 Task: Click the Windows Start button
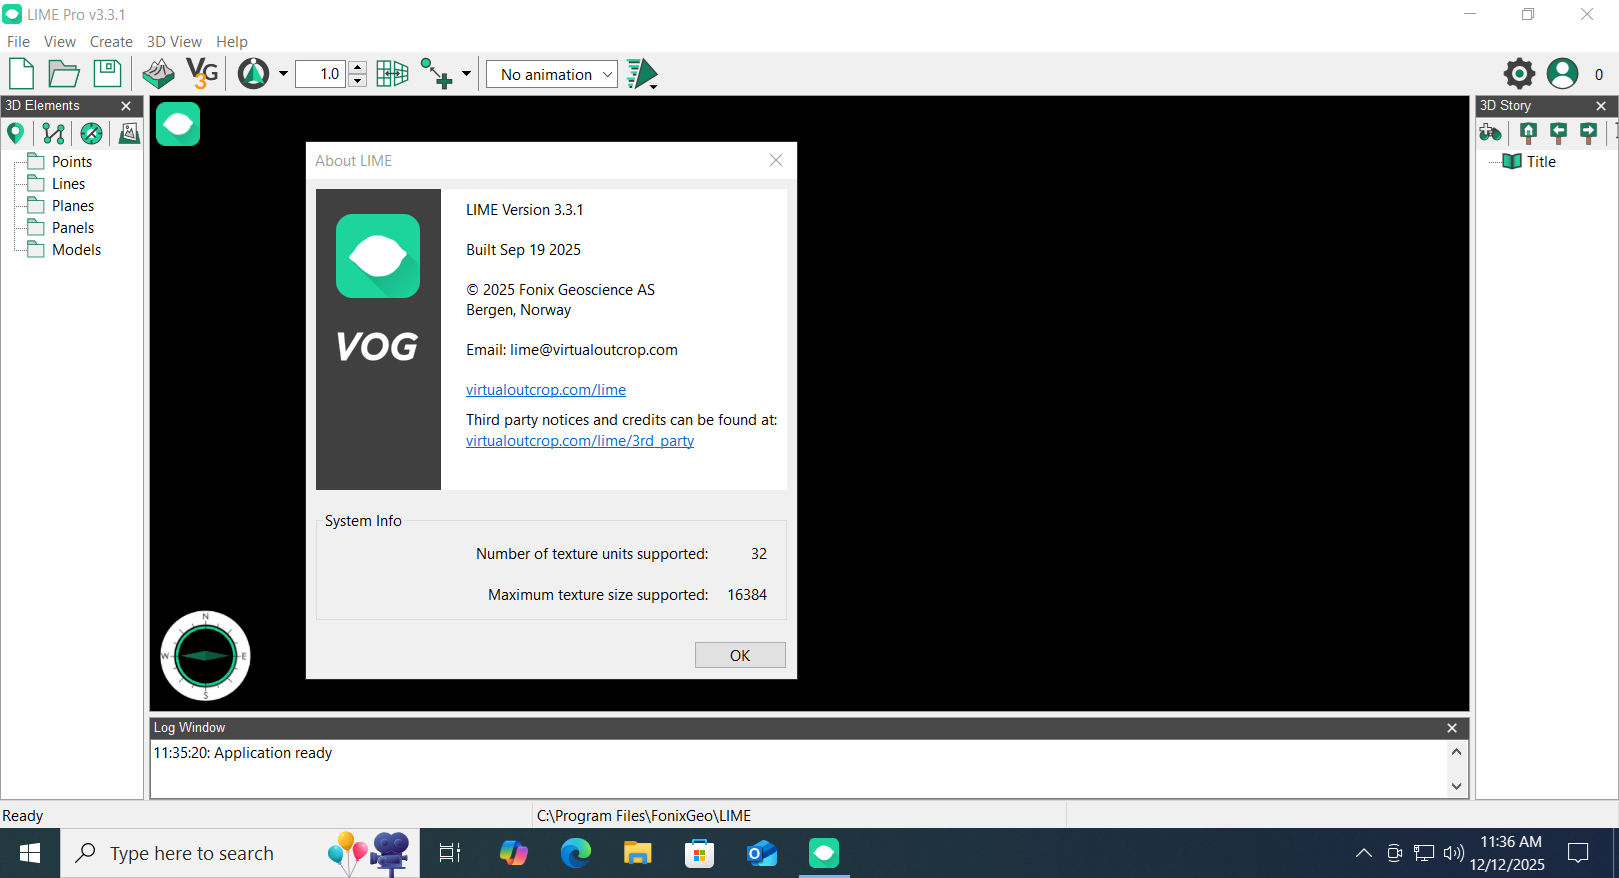pos(30,853)
